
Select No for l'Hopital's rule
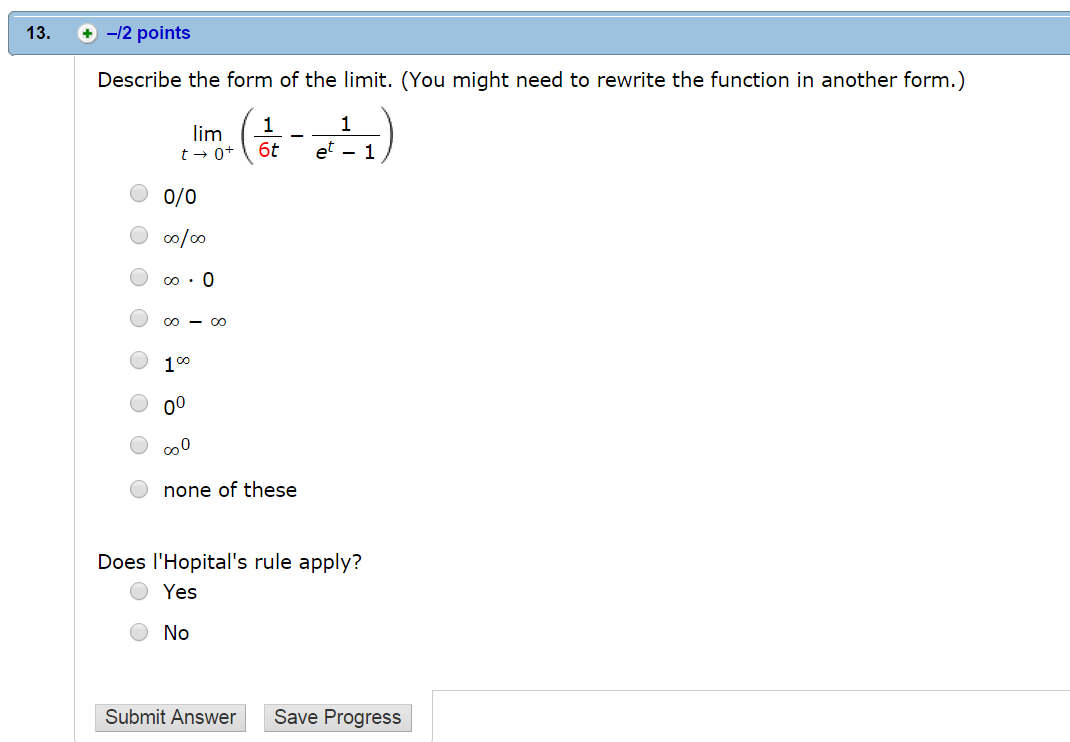coord(139,631)
